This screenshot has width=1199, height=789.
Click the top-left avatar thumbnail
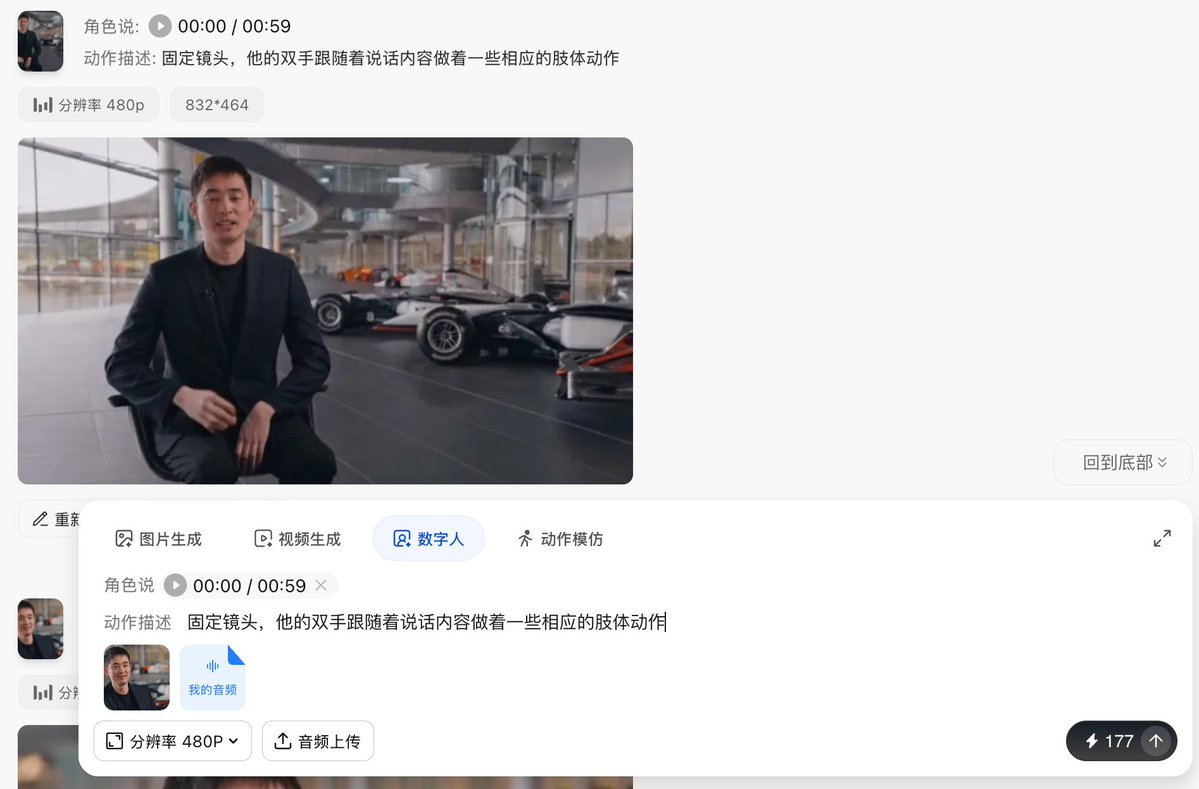coord(41,41)
